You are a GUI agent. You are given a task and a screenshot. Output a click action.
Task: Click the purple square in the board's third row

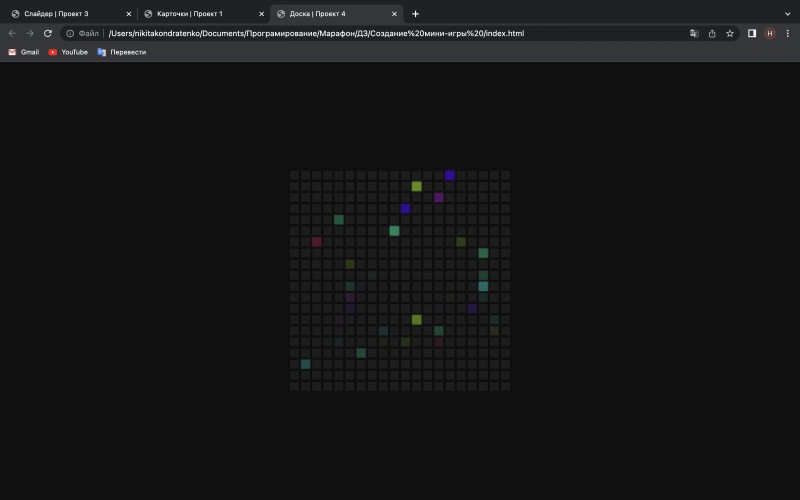[x=439, y=197]
